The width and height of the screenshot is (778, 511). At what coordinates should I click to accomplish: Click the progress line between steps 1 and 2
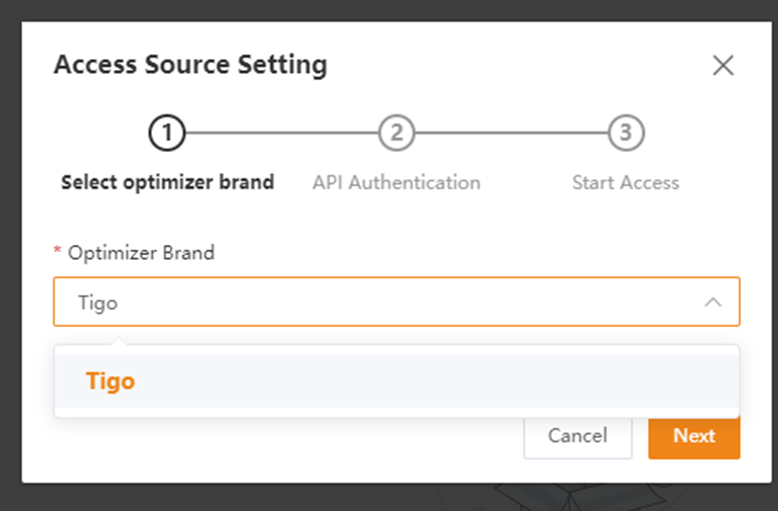click(282, 132)
